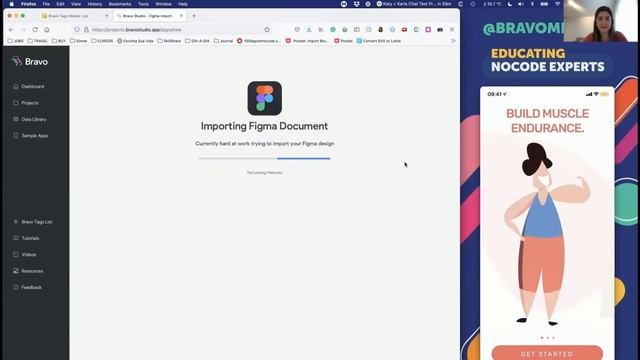
Task: Click the presenter webcam thumbnail
Action: pyautogui.click(x=600, y=21)
